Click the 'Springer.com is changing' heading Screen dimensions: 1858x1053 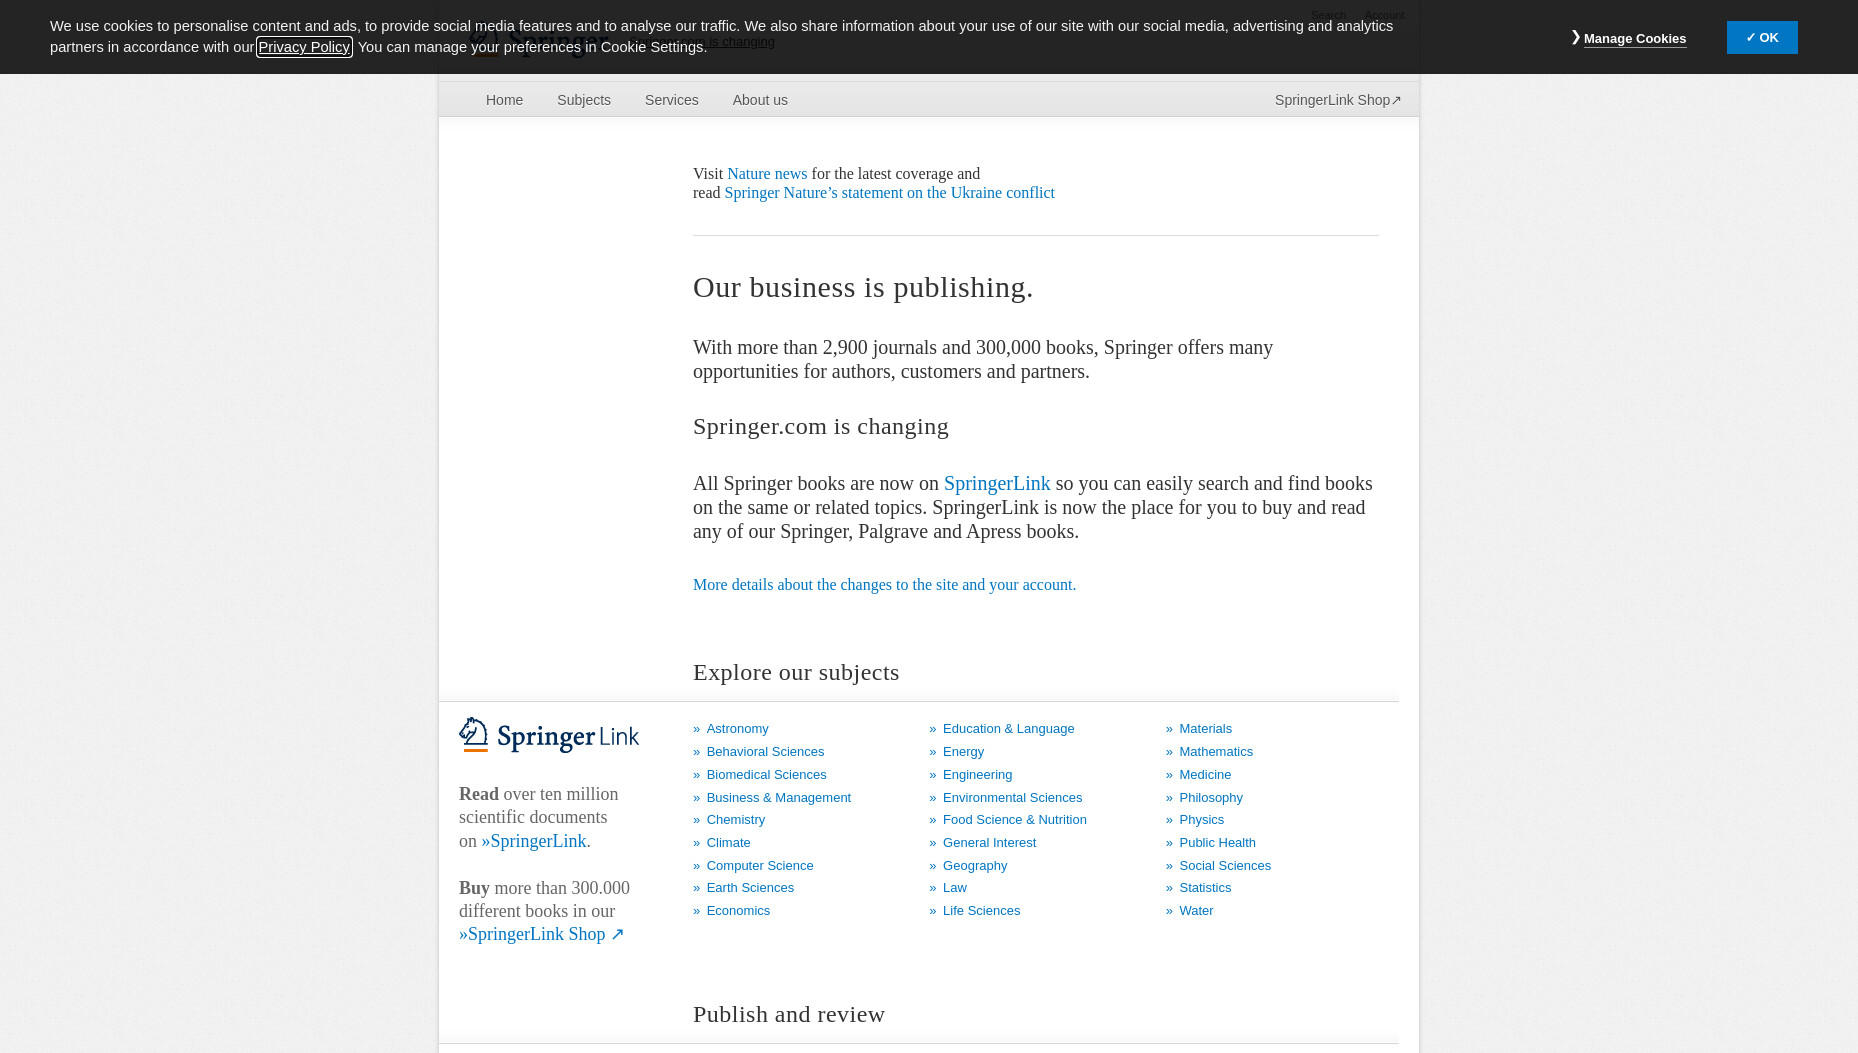coord(821,427)
